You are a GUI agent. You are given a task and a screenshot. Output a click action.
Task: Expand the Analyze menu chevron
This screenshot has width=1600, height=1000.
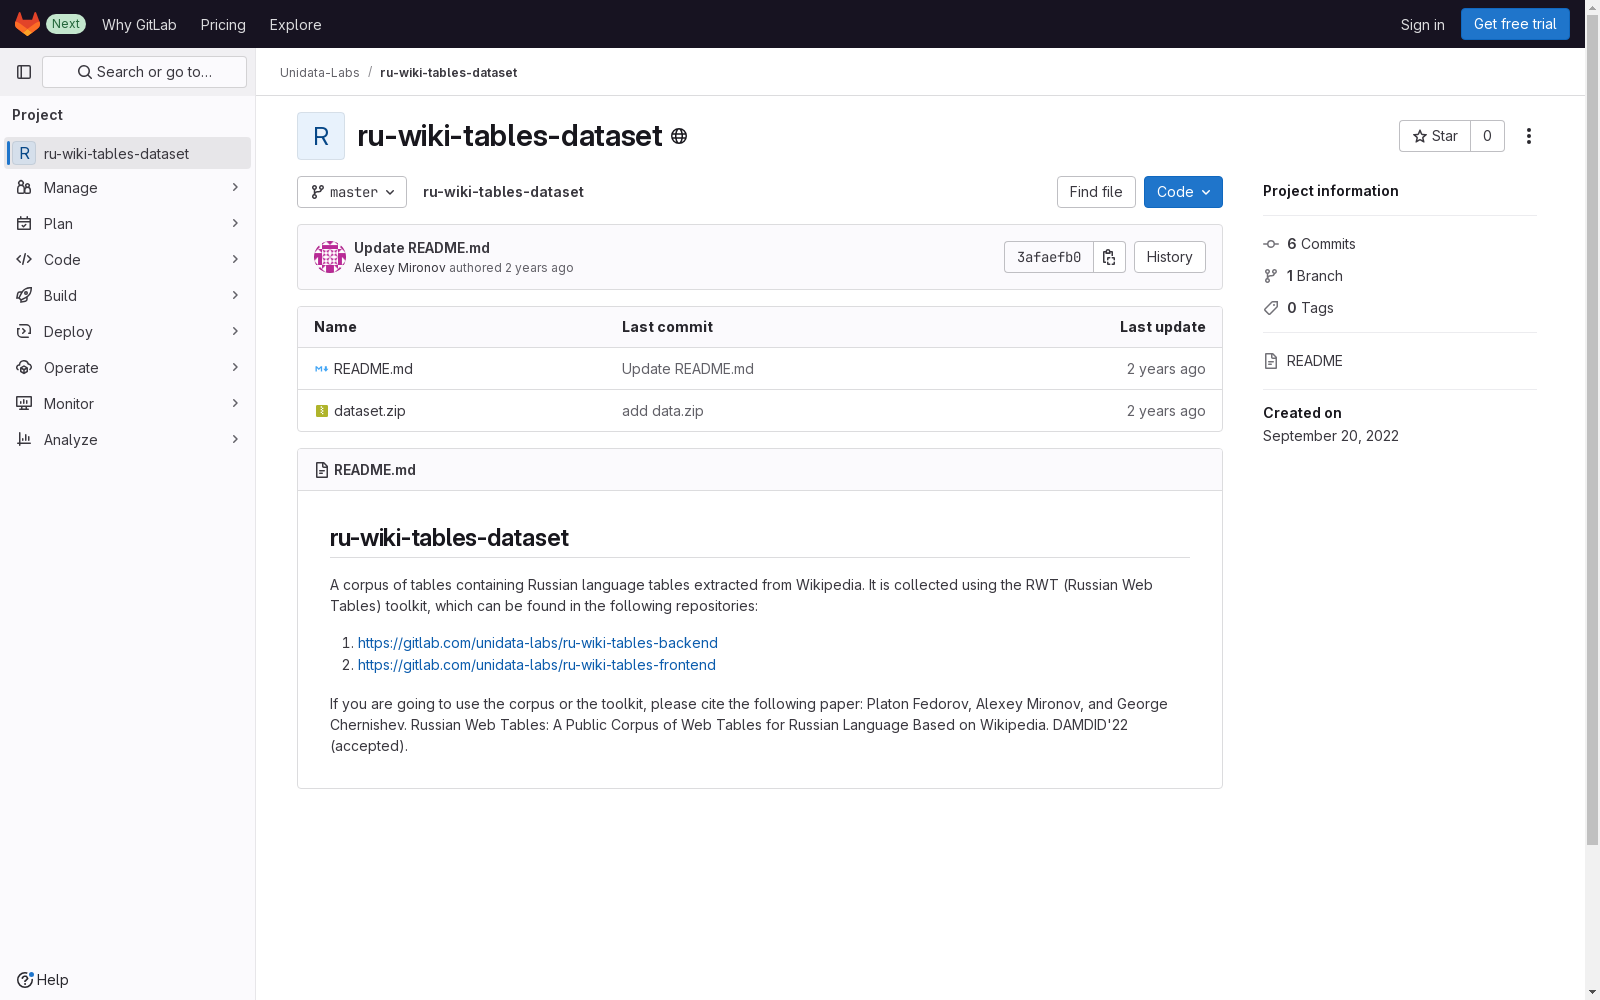coord(235,440)
